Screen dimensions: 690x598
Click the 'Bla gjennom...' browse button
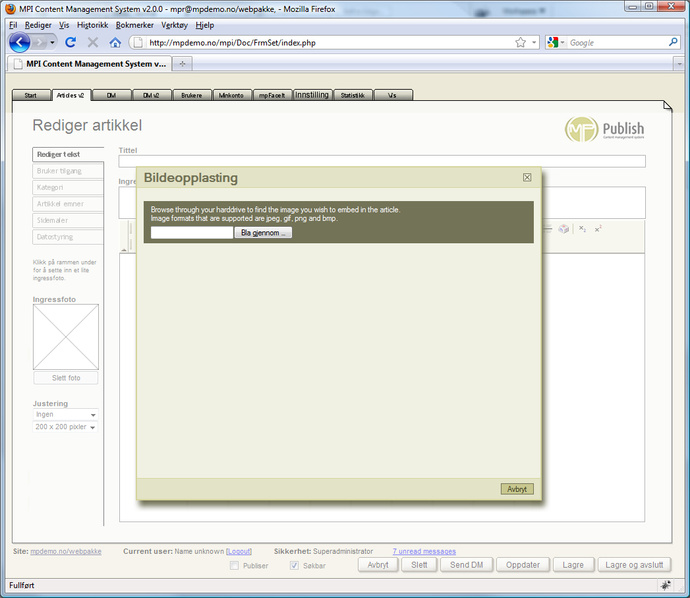point(264,233)
